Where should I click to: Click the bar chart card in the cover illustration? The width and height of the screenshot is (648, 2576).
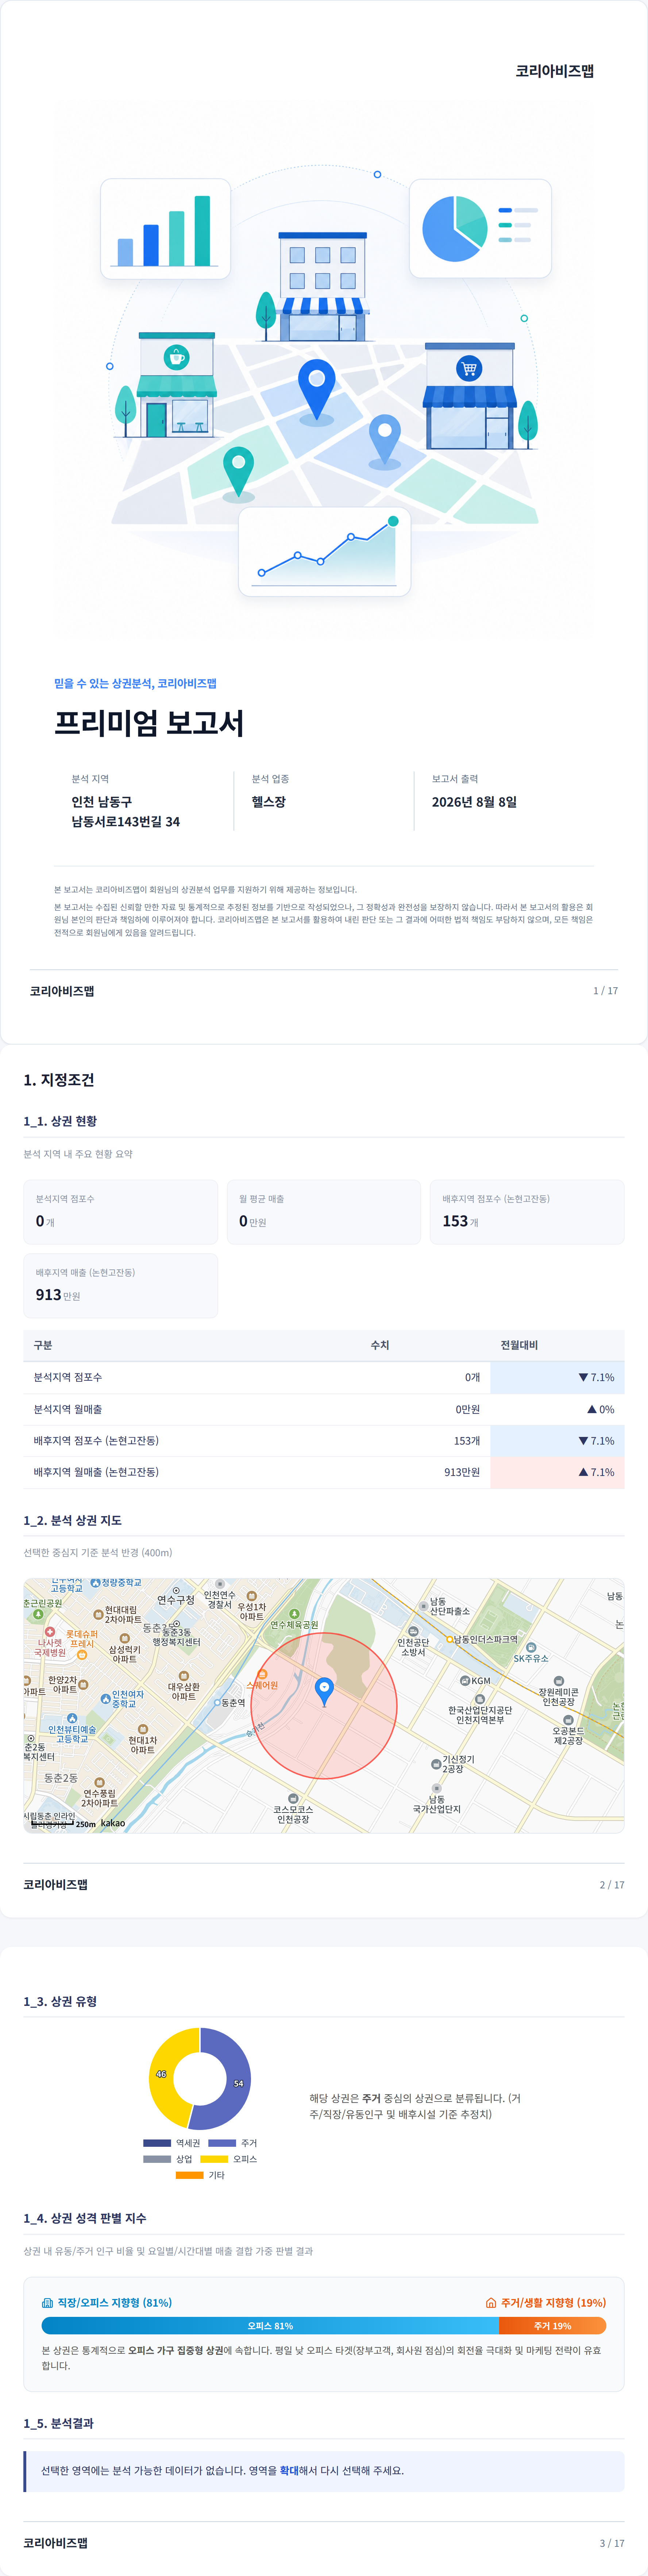tap(165, 228)
